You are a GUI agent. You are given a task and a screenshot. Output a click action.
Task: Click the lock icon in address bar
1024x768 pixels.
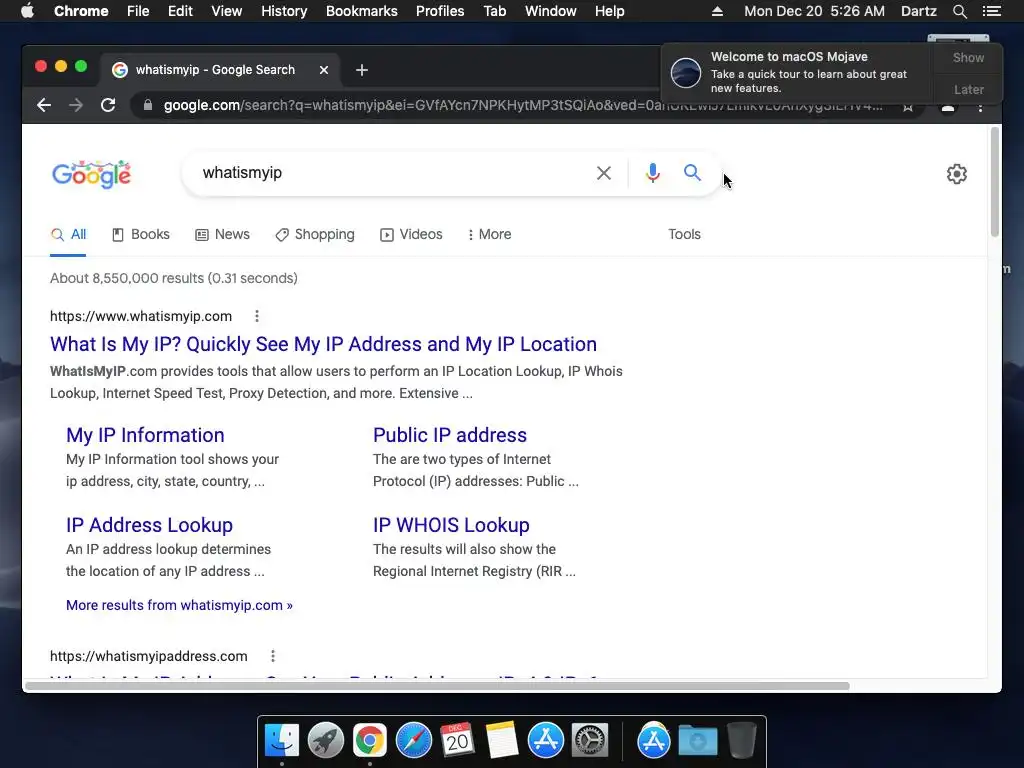[x=148, y=105]
